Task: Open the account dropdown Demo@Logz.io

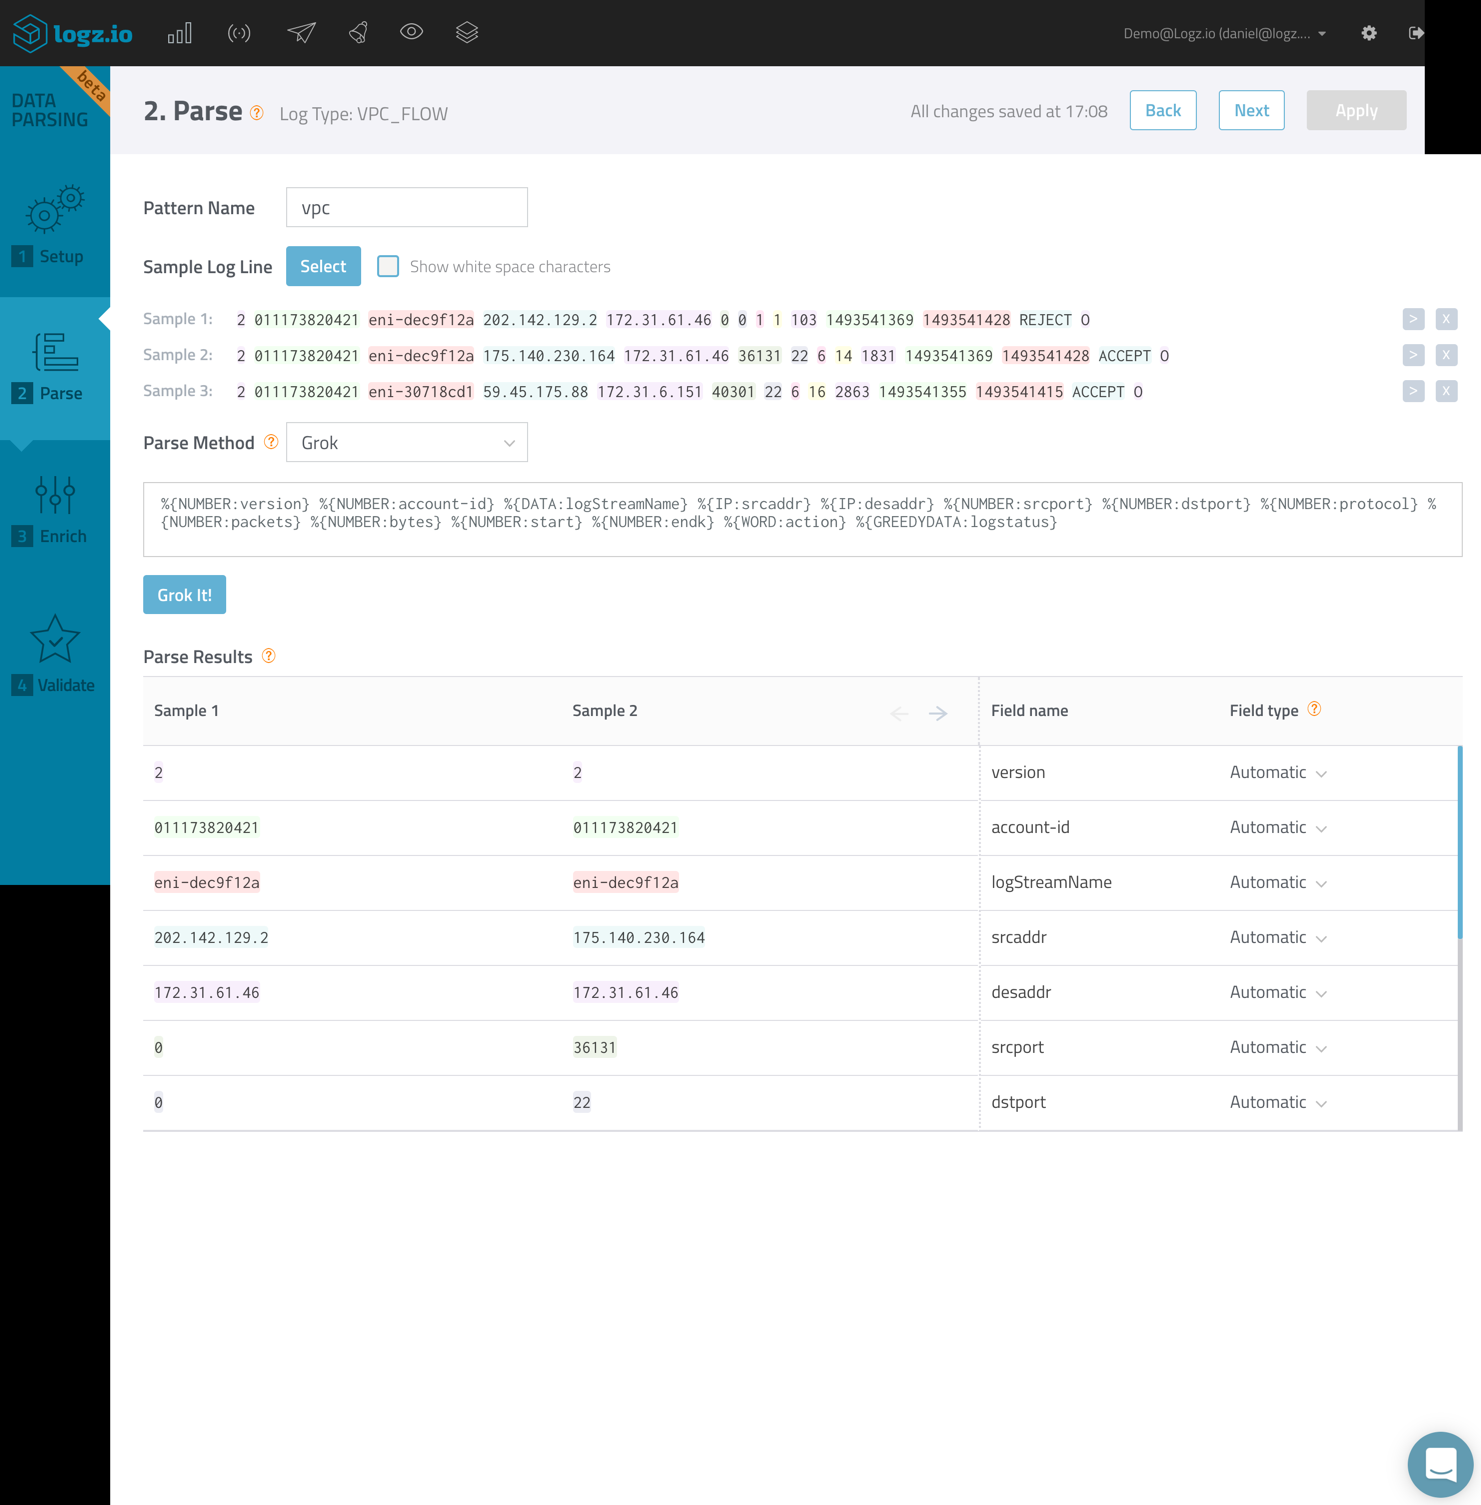Action: (x=1224, y=33)
